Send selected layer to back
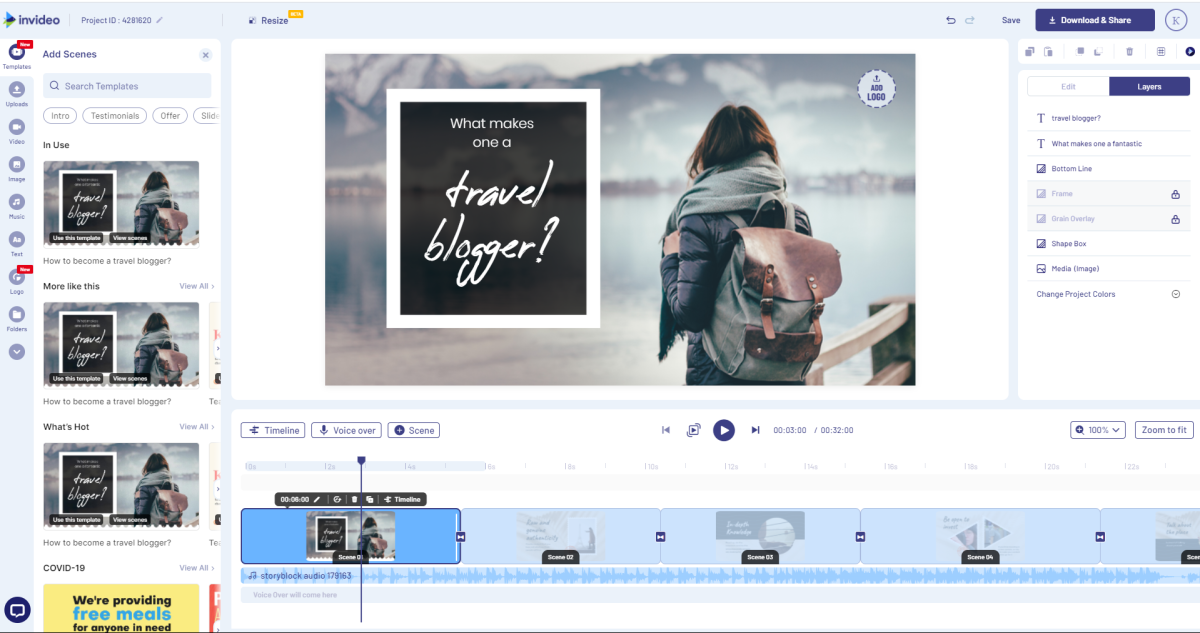The height and width of the screenshot is (633, 1200). (1098, 51)
